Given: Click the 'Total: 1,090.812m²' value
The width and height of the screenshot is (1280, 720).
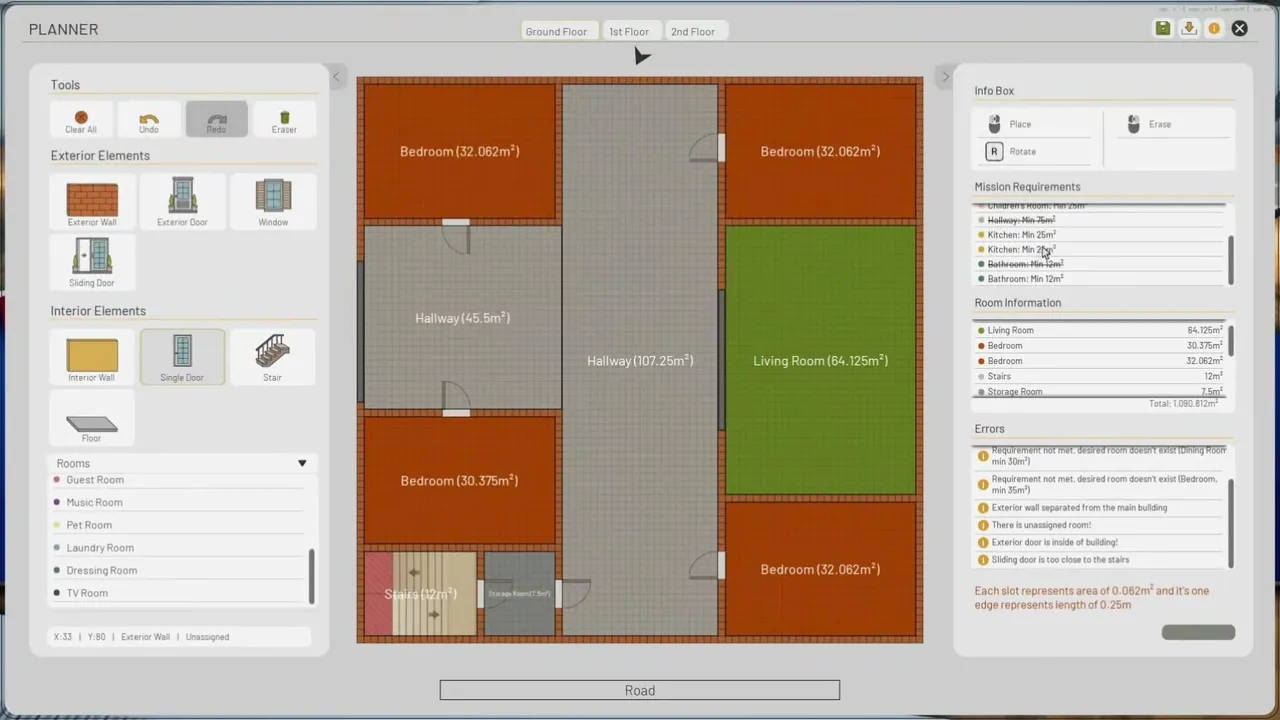Looking at the screenshot, I should pos(1185,404).
